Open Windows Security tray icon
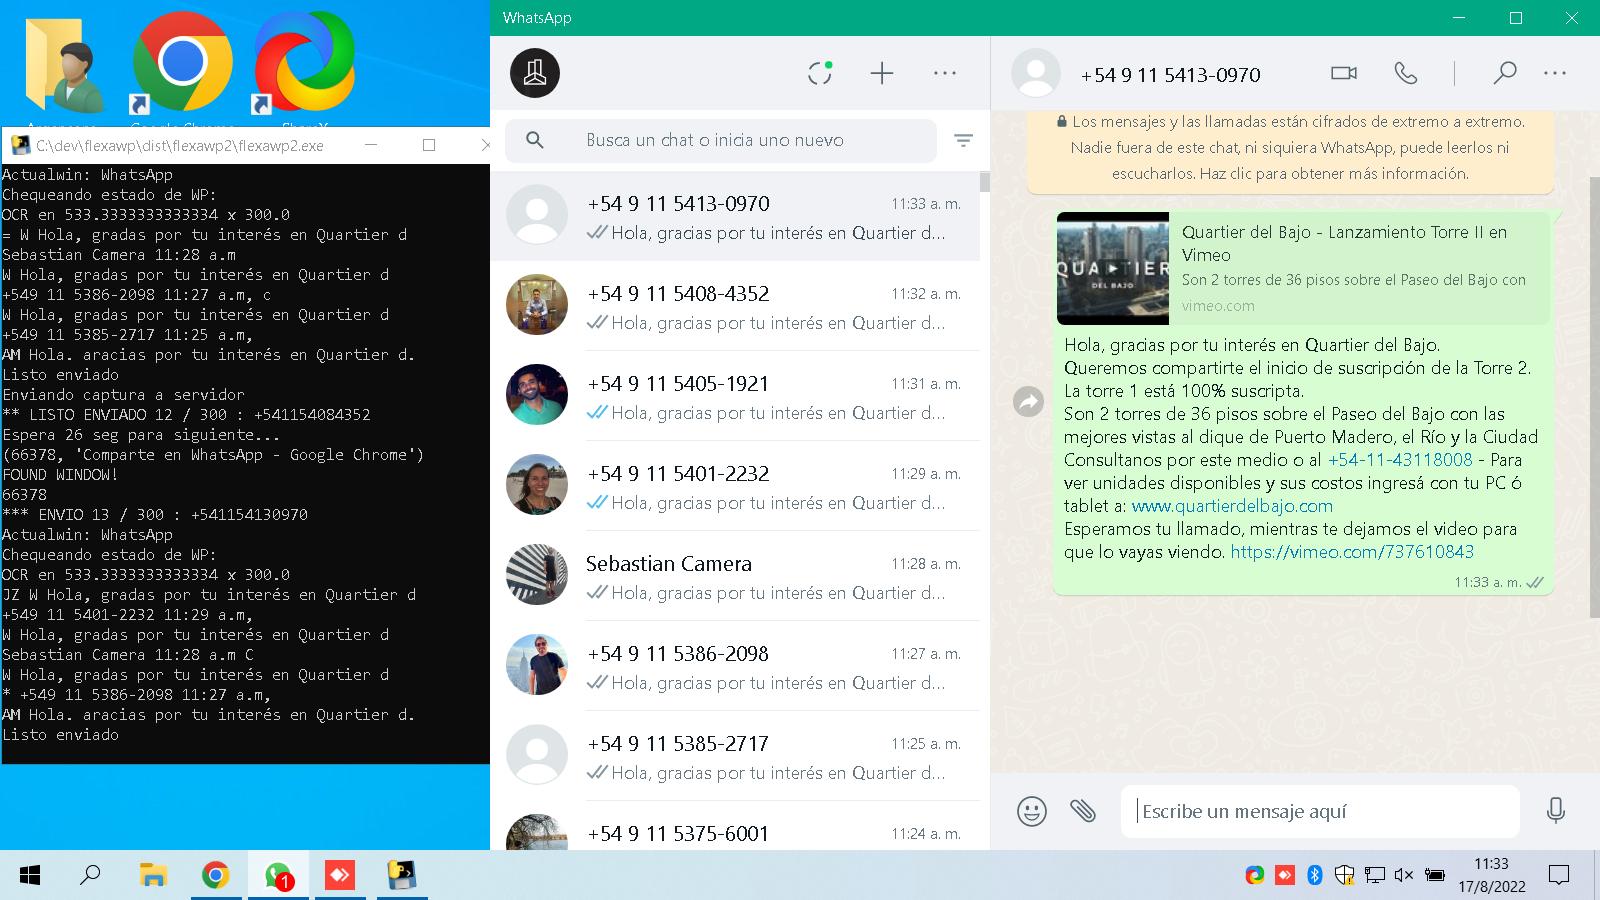1600x900 pixels. [x=1345, y=876]
